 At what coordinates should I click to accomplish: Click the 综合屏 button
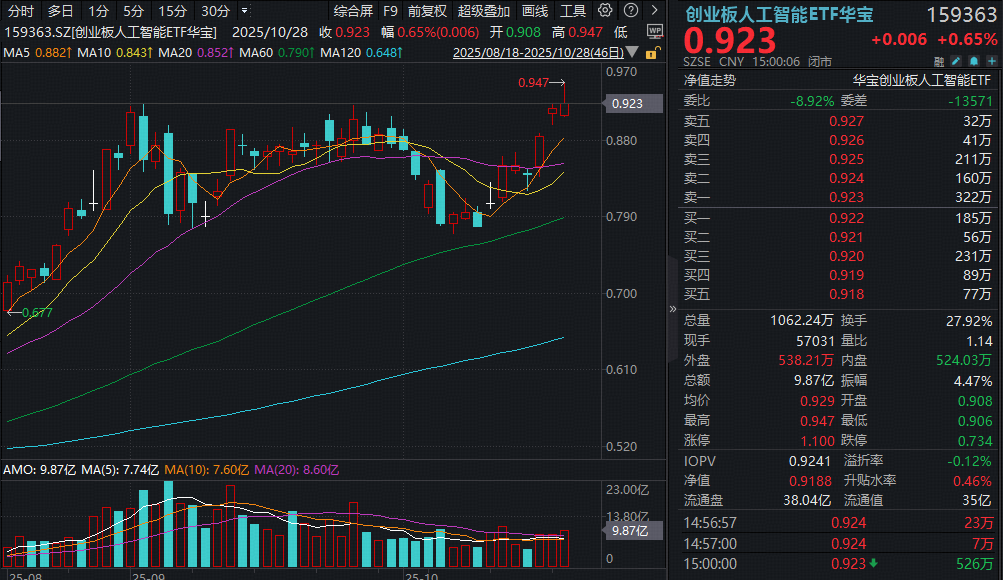pos(353,11)
